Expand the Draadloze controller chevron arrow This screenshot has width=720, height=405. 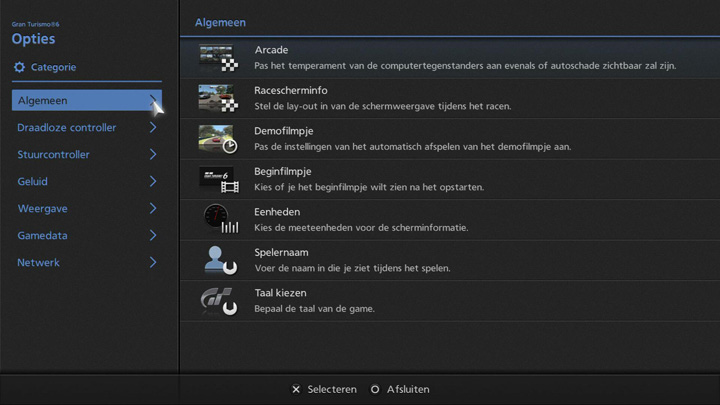(153, 128)
